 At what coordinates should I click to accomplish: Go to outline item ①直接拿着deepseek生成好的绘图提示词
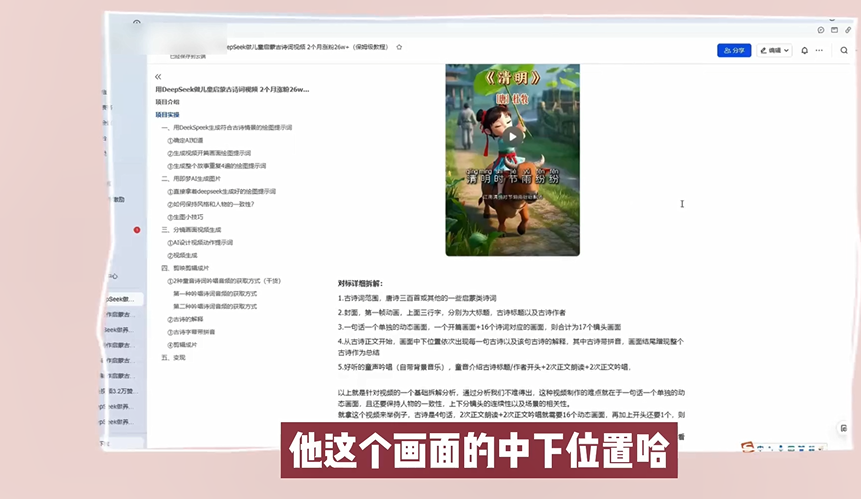[x=221, y=192]
